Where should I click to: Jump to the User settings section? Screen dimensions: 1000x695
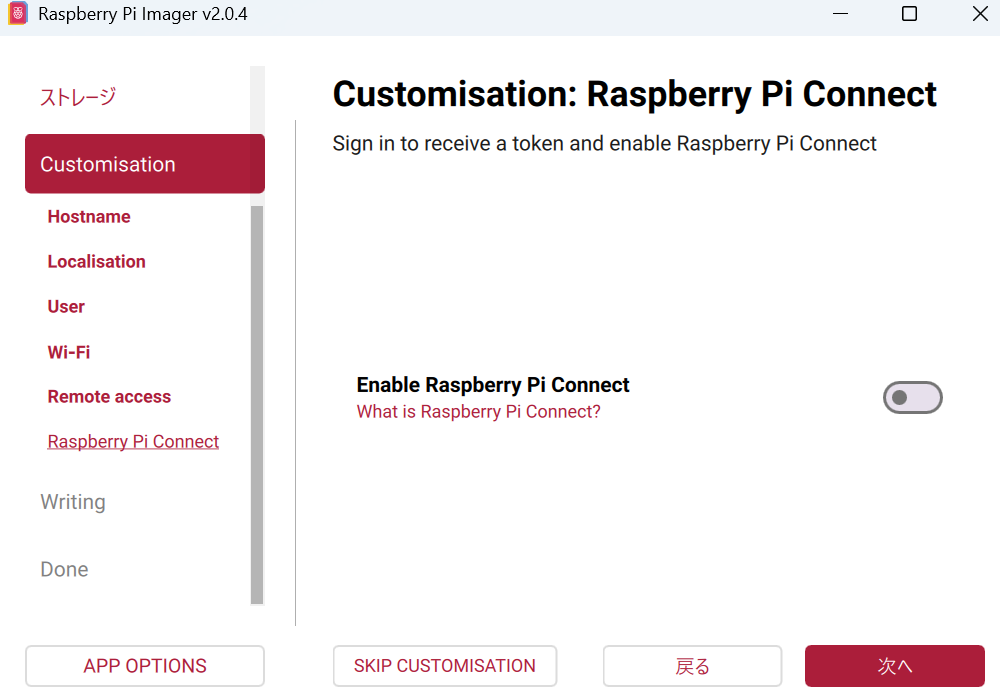(x=66, y=307)
